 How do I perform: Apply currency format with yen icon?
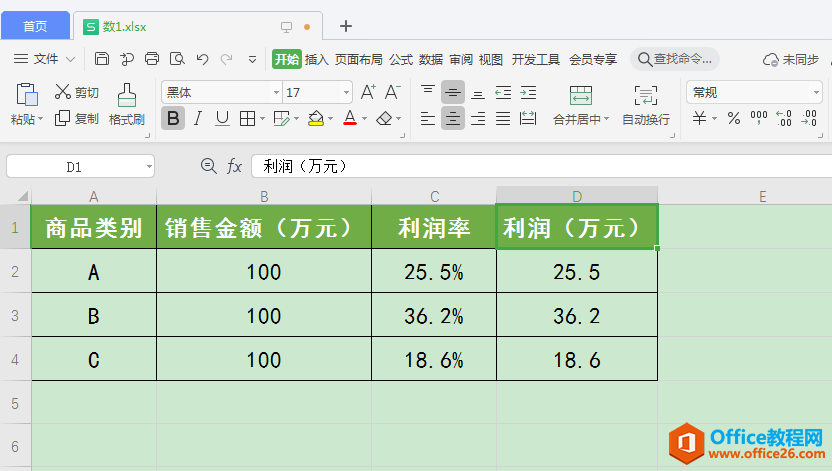pyautogui.click(x=699, y=118)
